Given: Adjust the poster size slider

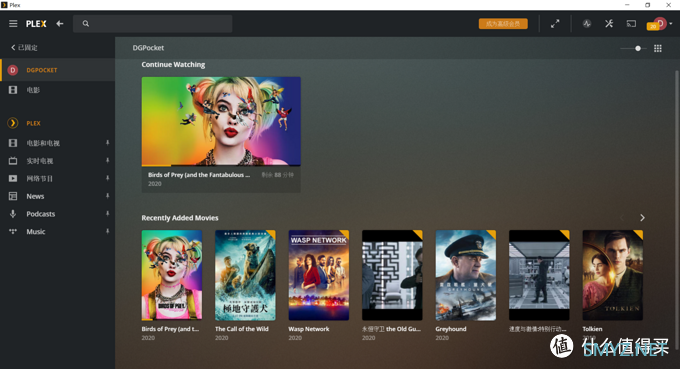Looking at the screenshot, I should (634, 48).
